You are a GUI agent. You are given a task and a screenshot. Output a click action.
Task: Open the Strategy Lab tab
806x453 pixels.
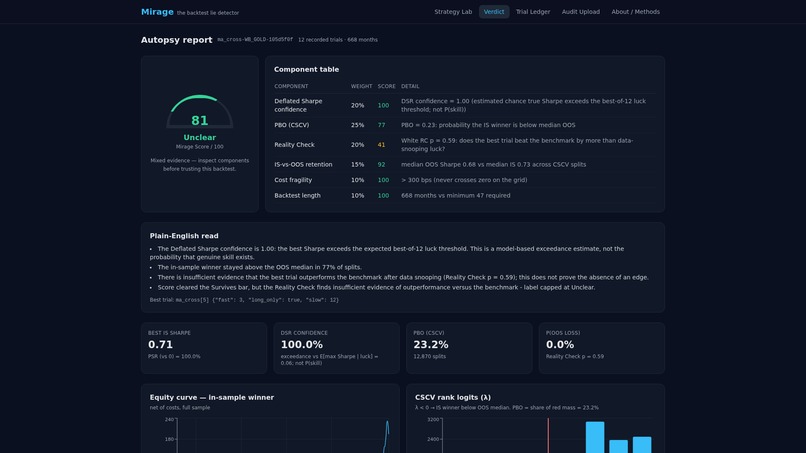[x=453, y=12]
